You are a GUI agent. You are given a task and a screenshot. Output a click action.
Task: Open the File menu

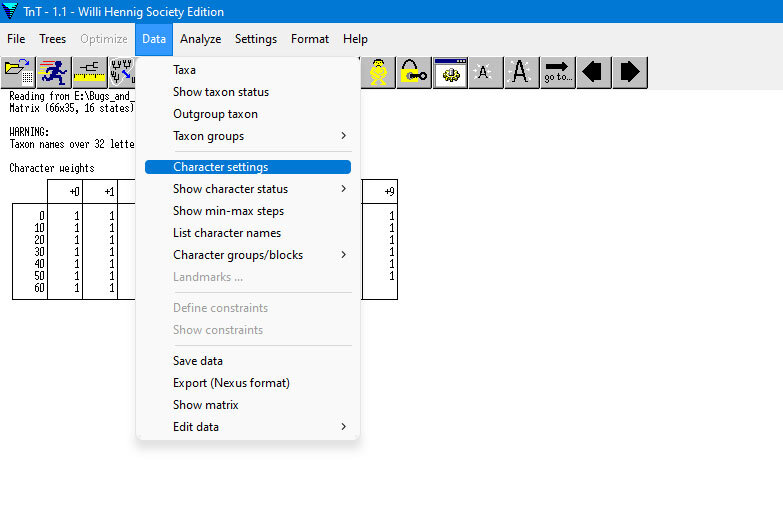(x=16, y=39)
